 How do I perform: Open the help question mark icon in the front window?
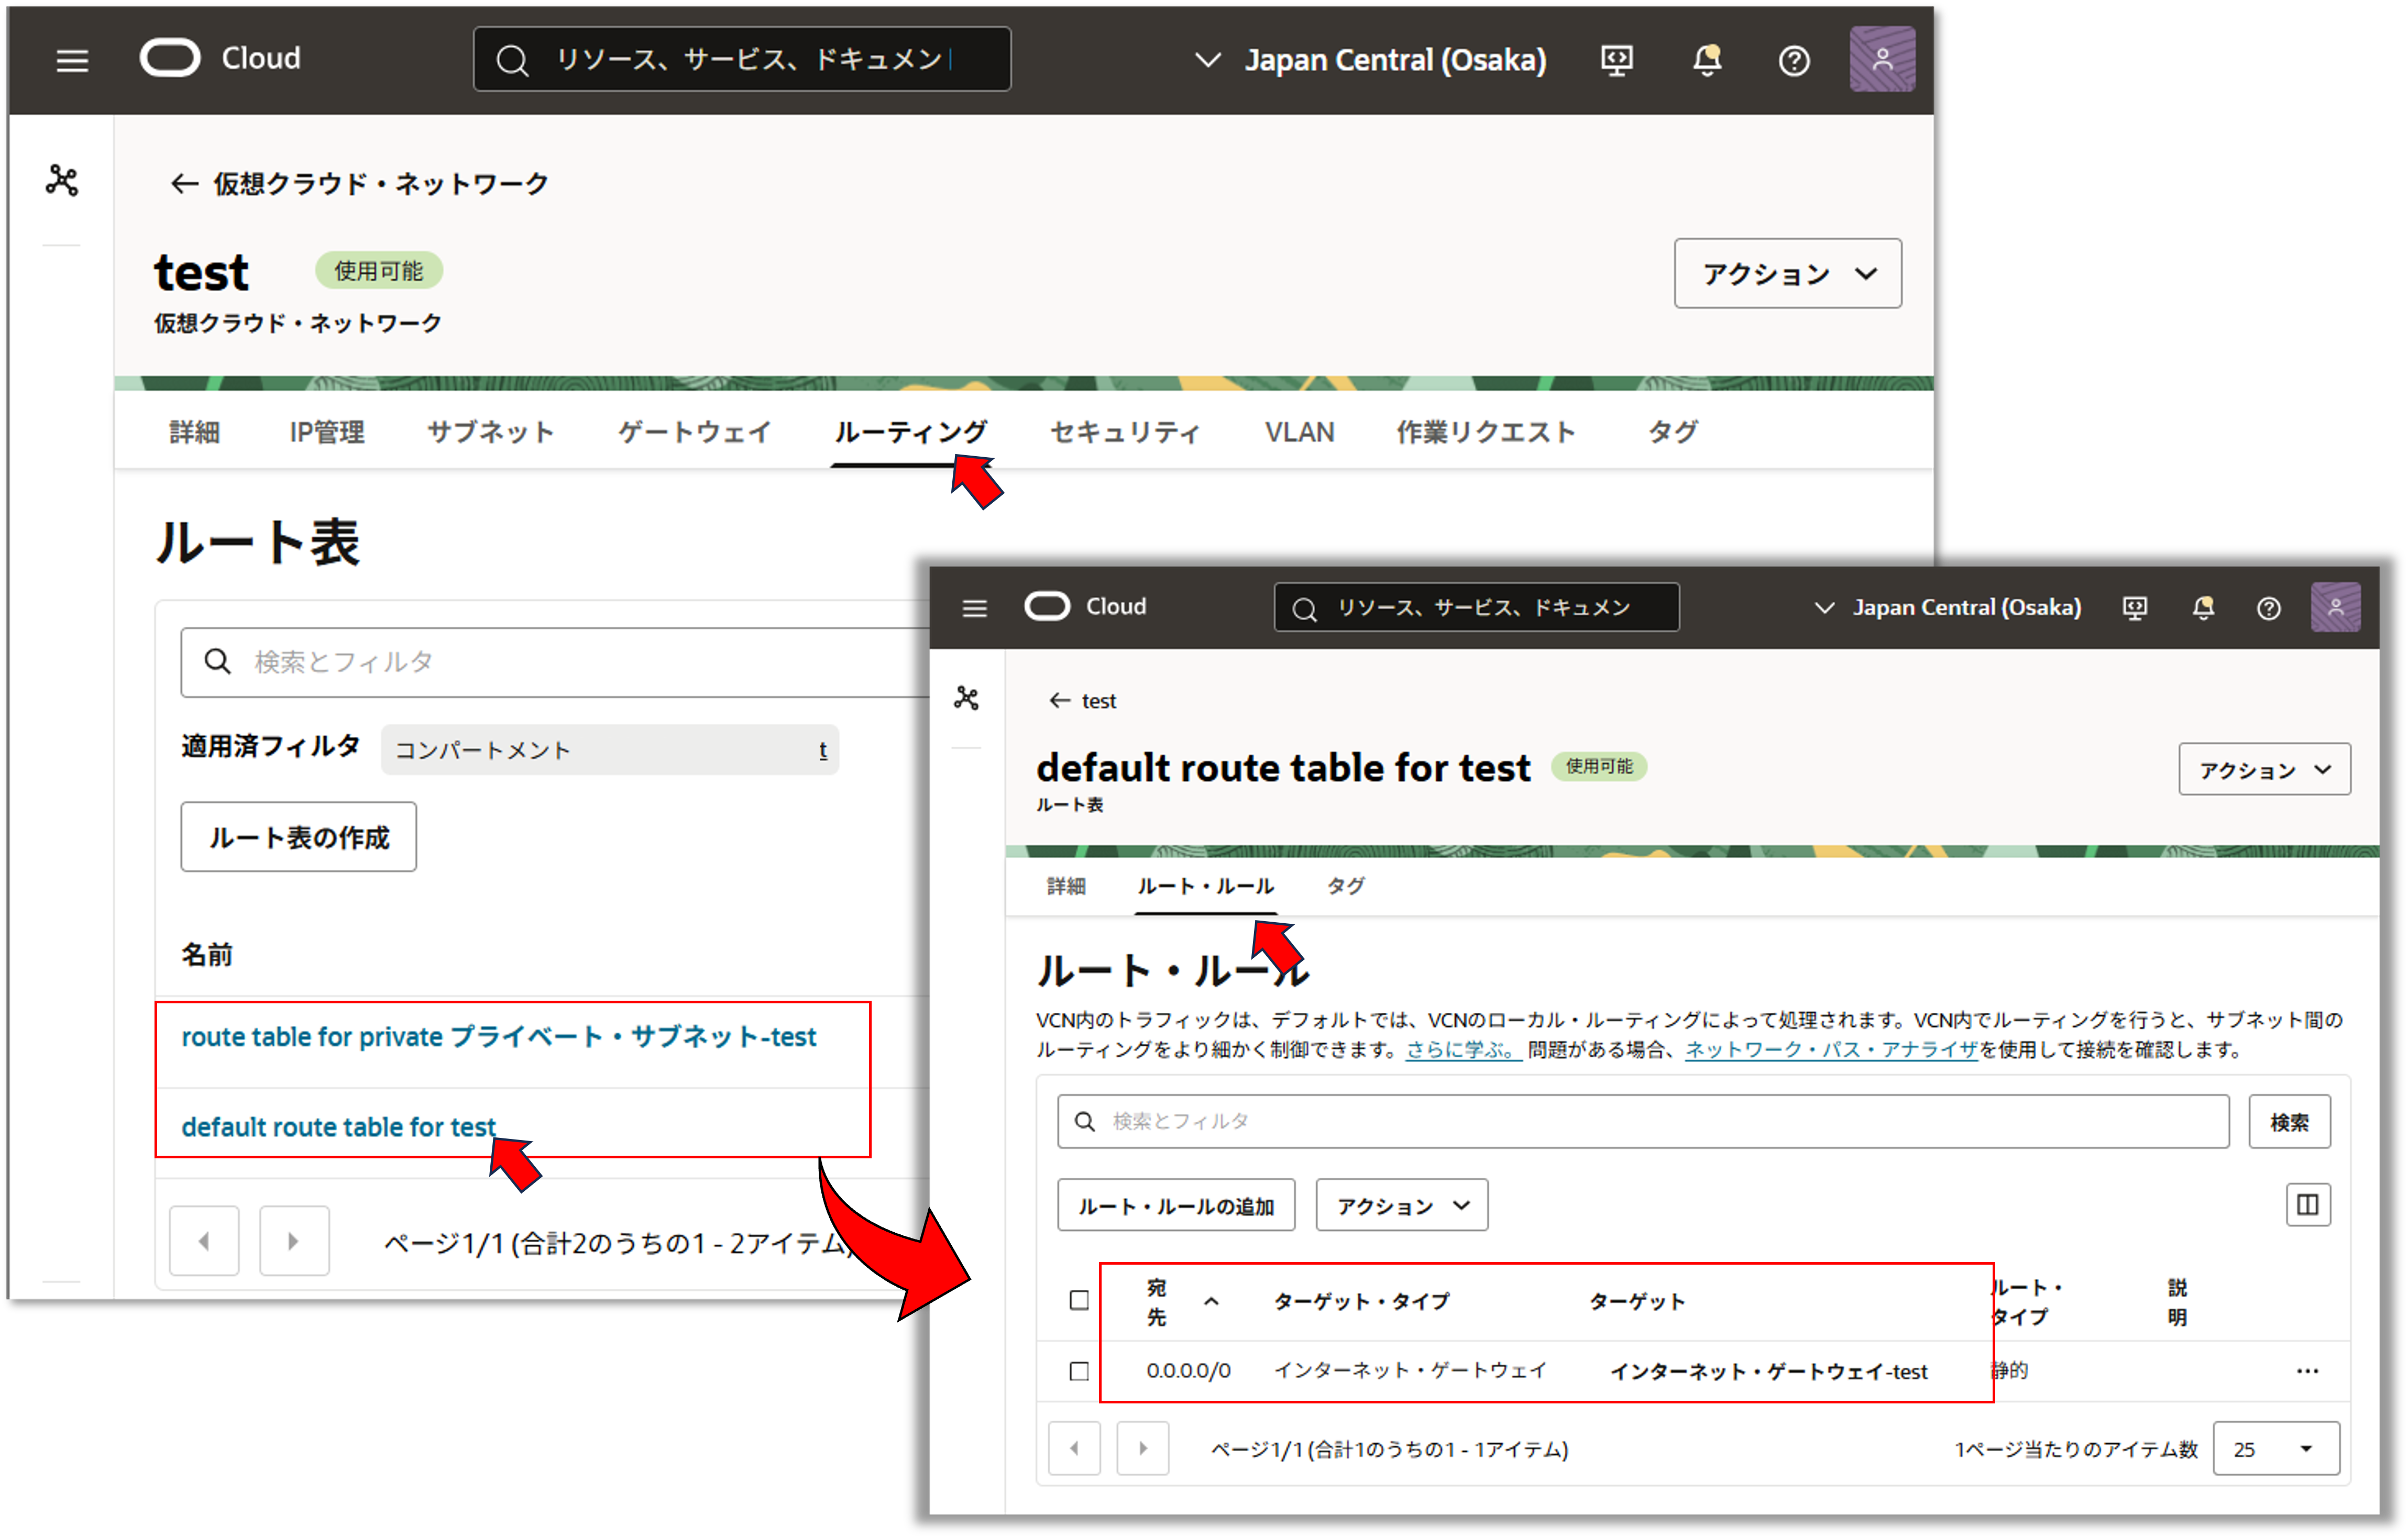[x=2269, y=608]
